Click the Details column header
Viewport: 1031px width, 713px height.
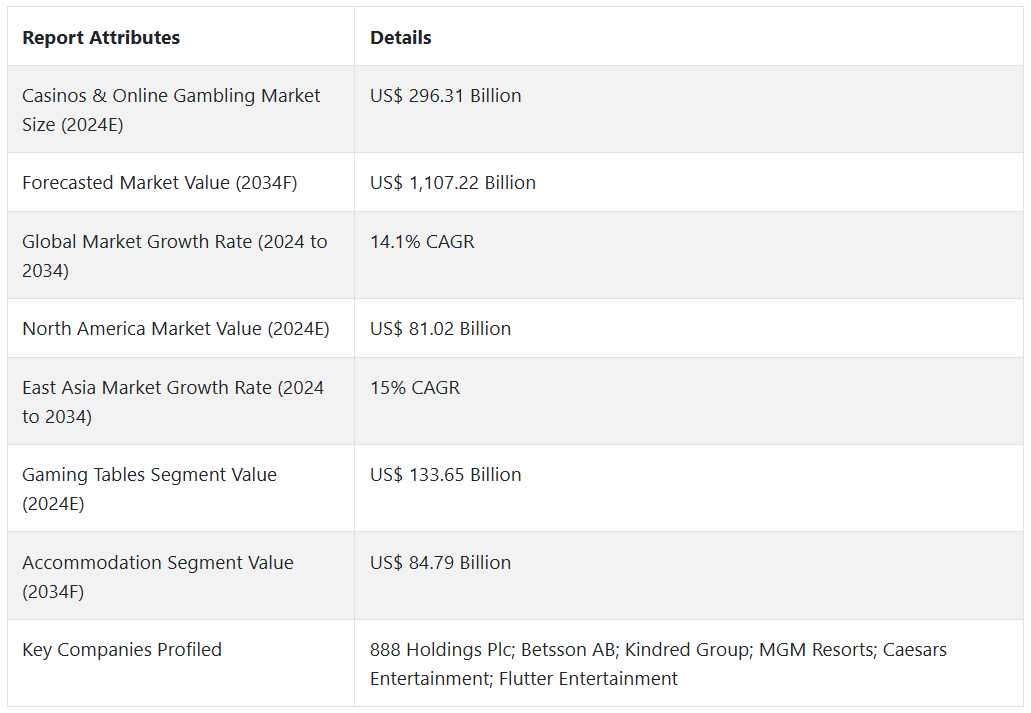pos(401,38)
